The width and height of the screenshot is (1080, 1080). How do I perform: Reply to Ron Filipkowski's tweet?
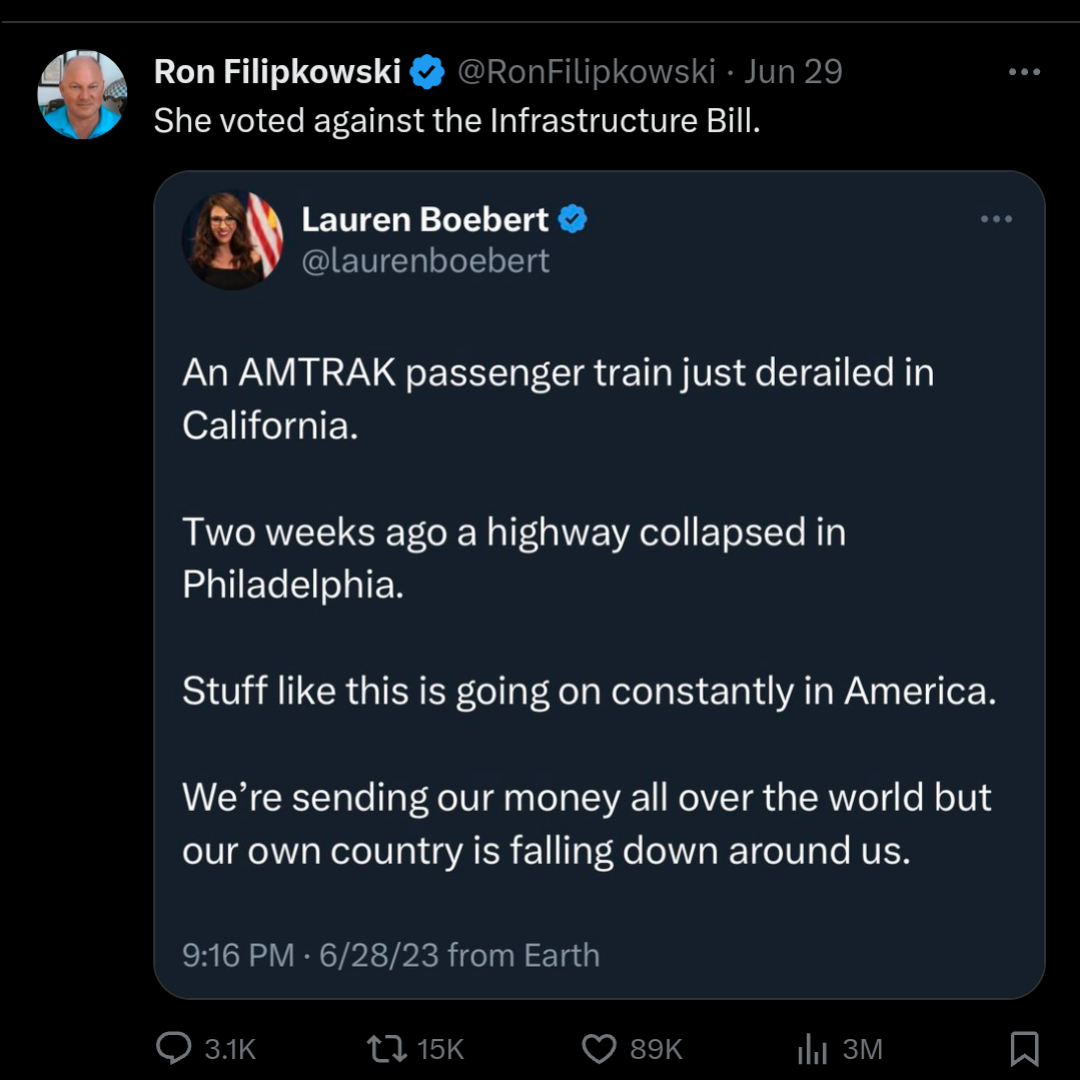pyautogui.click(x=176, y=1048)
